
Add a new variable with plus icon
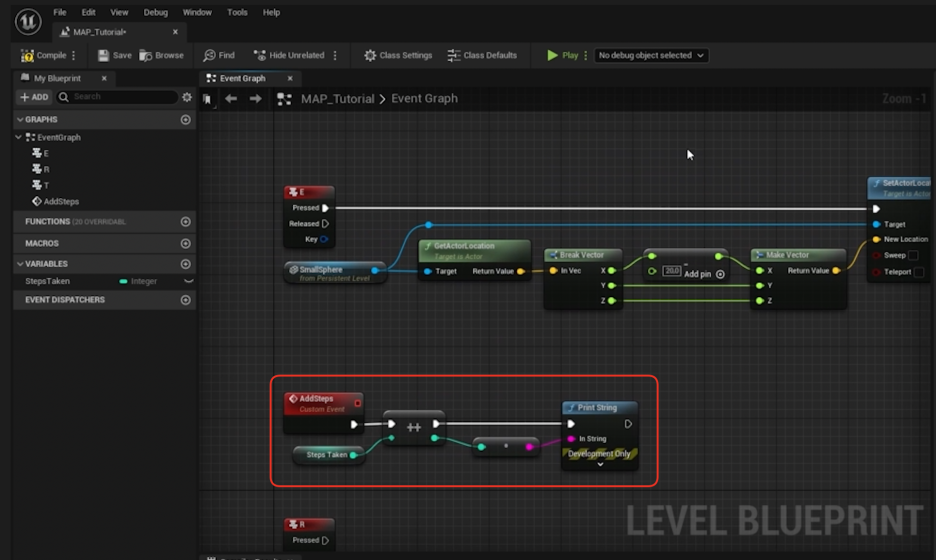186,264
